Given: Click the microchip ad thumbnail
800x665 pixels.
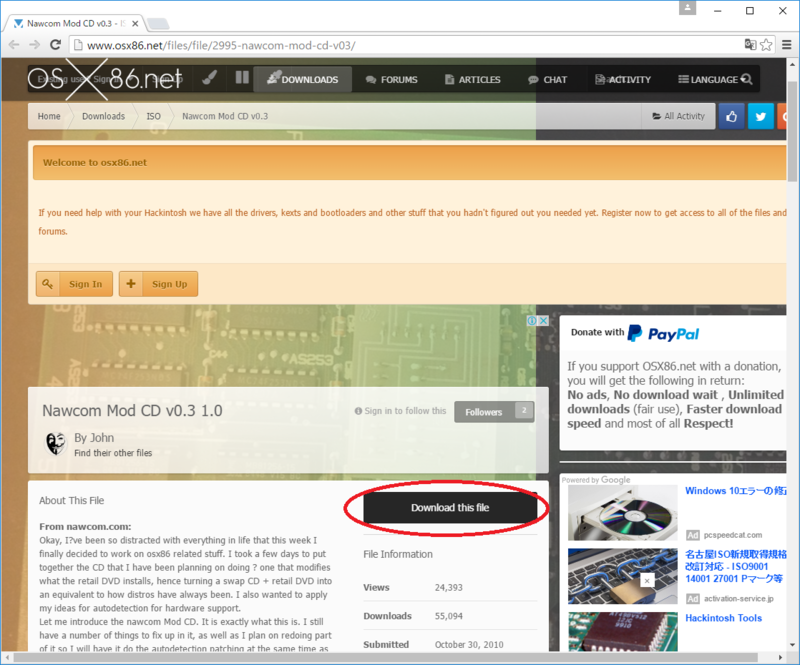Looking at the screenshot, I should tap(622, 631).
